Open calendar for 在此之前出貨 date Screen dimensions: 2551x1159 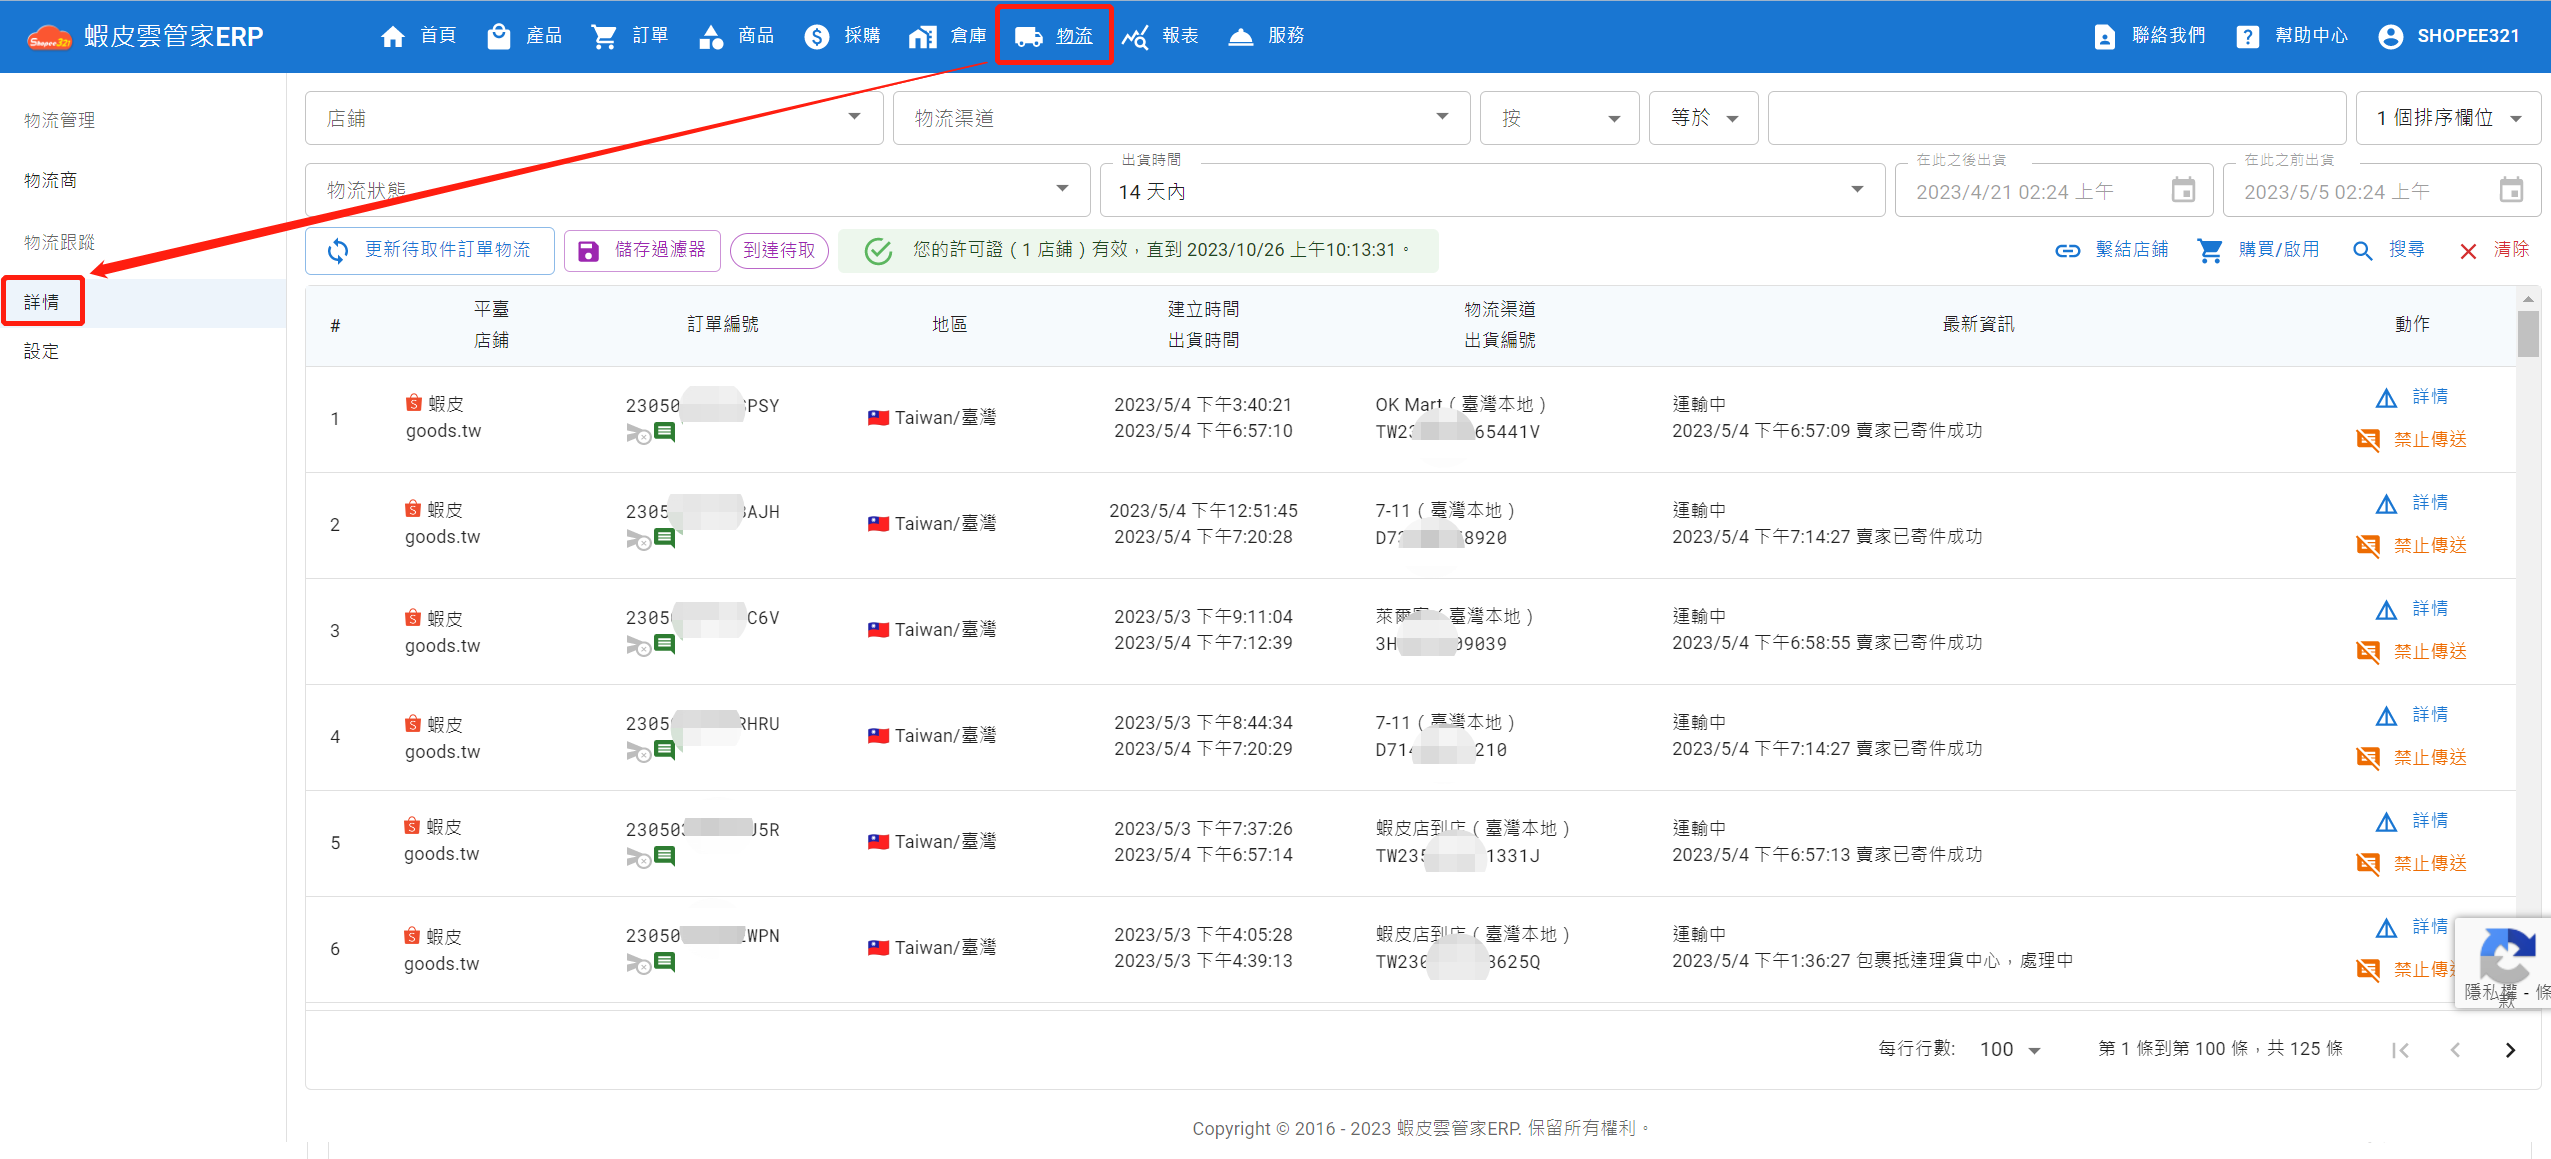point(2511,190)
